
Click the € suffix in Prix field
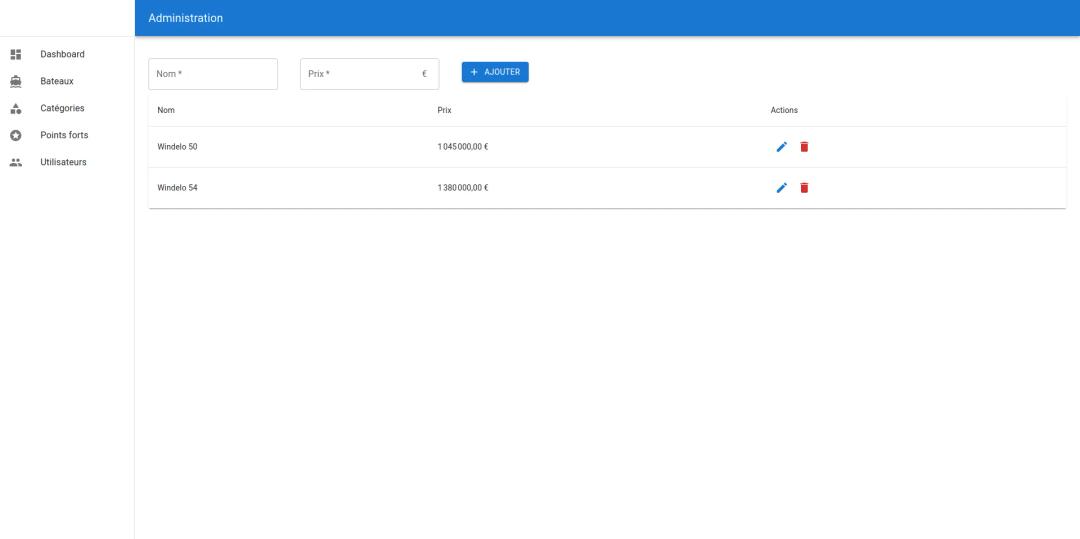(x=424, y=74)
